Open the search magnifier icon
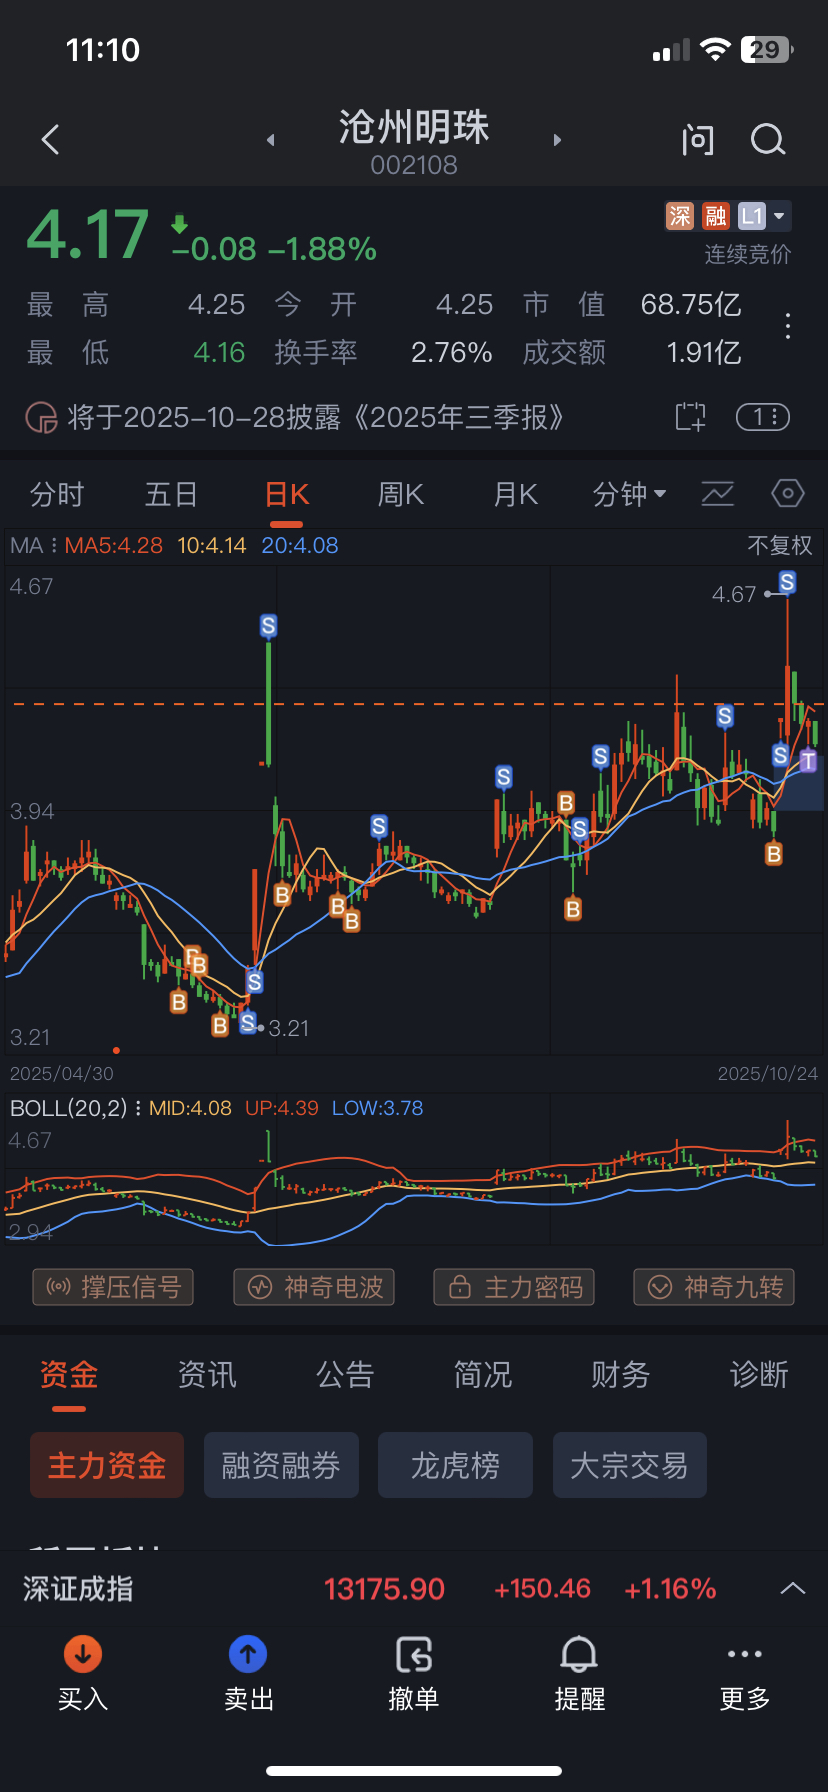This screenshot has width=828, height=1792. [x=768, y=140]
